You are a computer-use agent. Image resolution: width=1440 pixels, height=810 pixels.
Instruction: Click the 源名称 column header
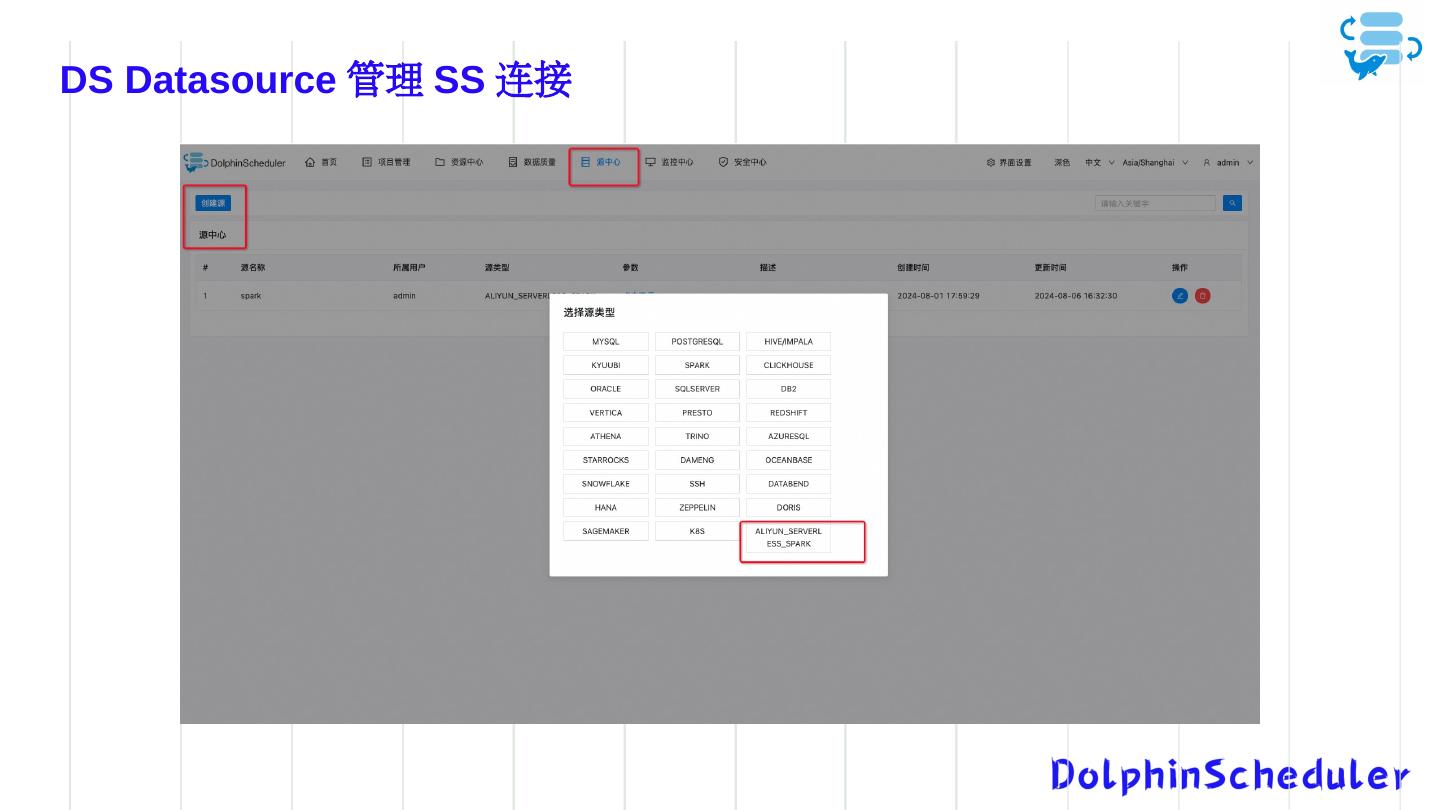pyautogui.click(x=253, y=268)
